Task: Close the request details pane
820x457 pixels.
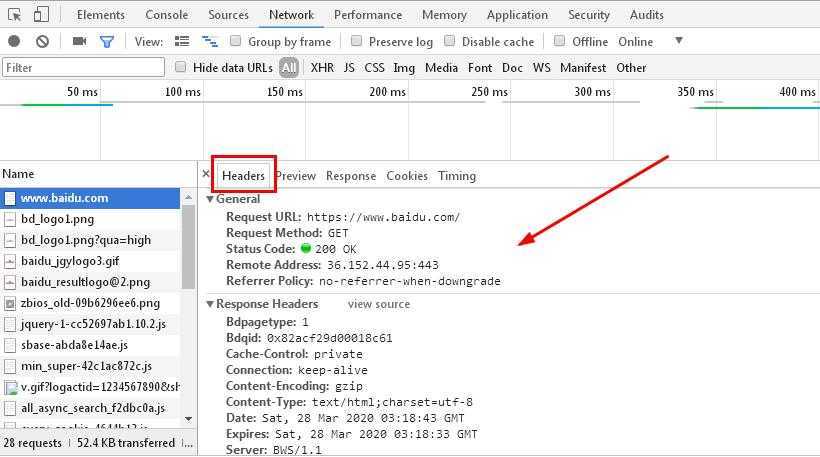Action: (x=206, y=174)
